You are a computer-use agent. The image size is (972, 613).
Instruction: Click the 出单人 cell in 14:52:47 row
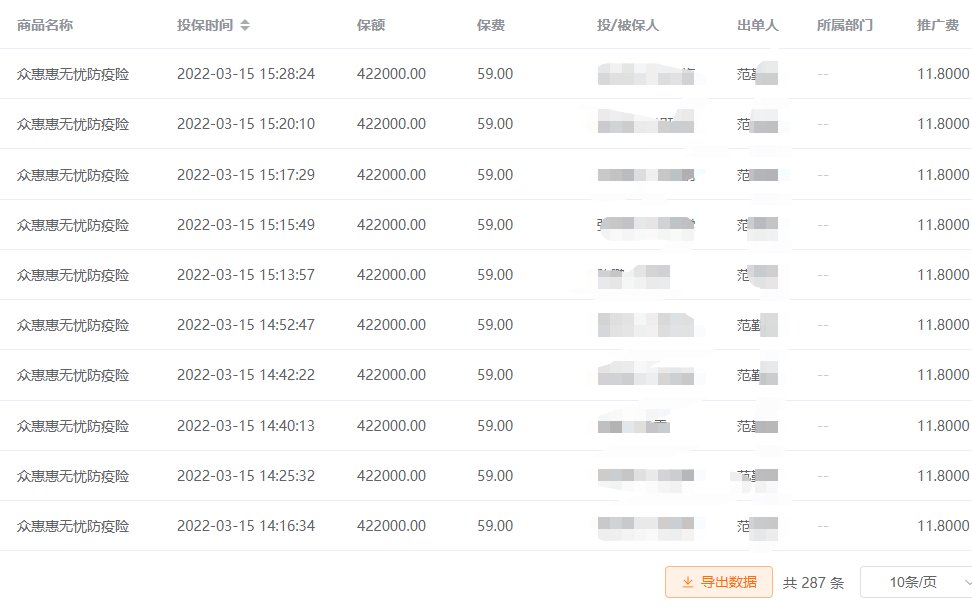point(757,325)
